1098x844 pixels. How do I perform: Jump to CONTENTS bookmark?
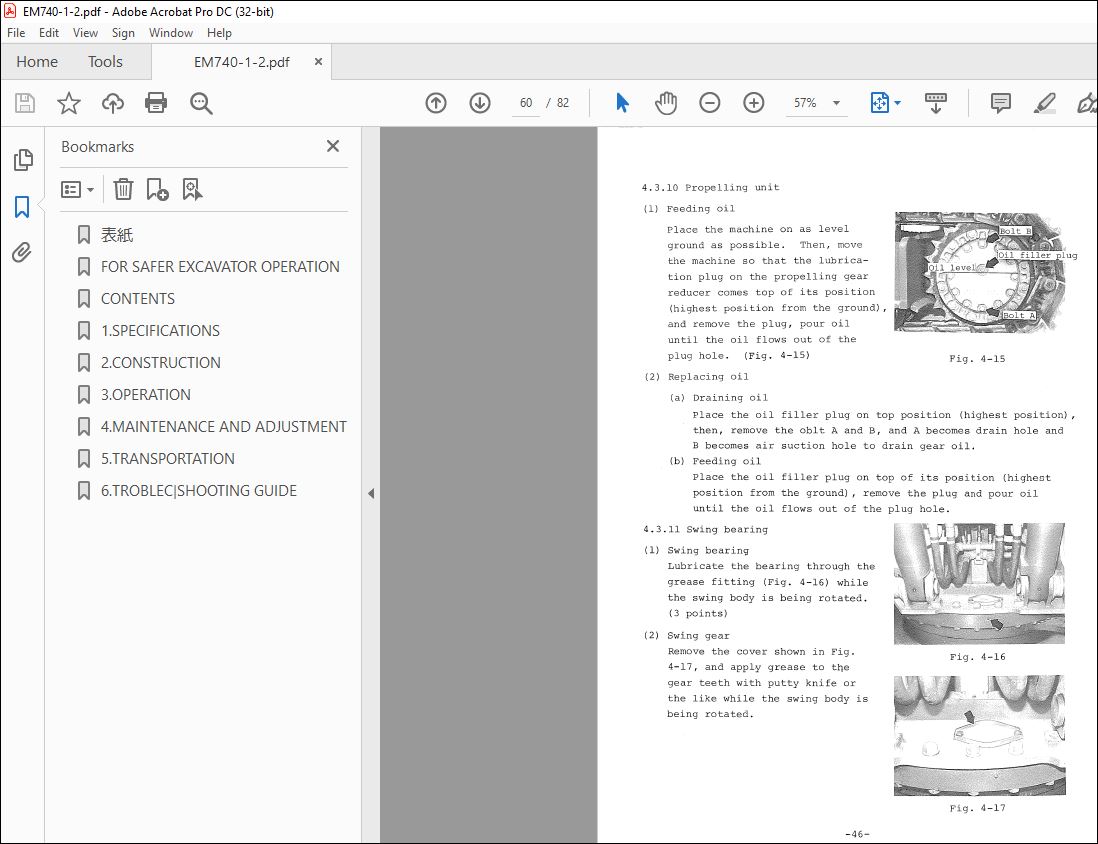click(x=138, y=298)
